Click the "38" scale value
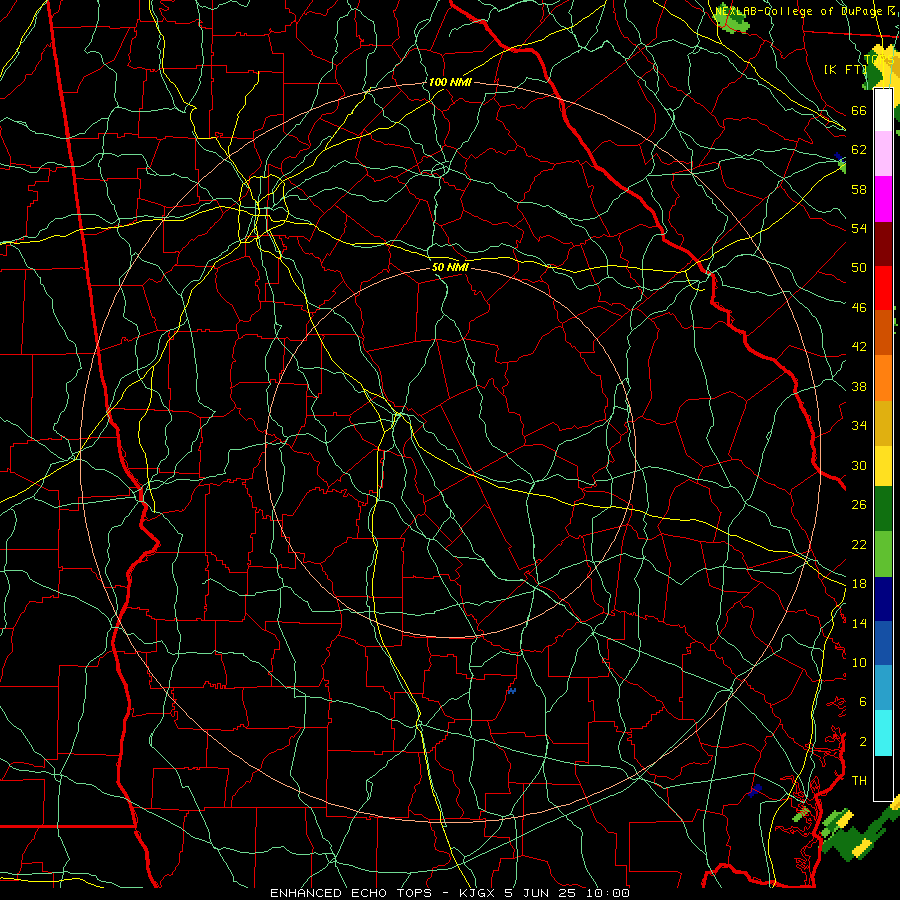The image size is (900, 900). pyautogui.click(x=859, y=386)
